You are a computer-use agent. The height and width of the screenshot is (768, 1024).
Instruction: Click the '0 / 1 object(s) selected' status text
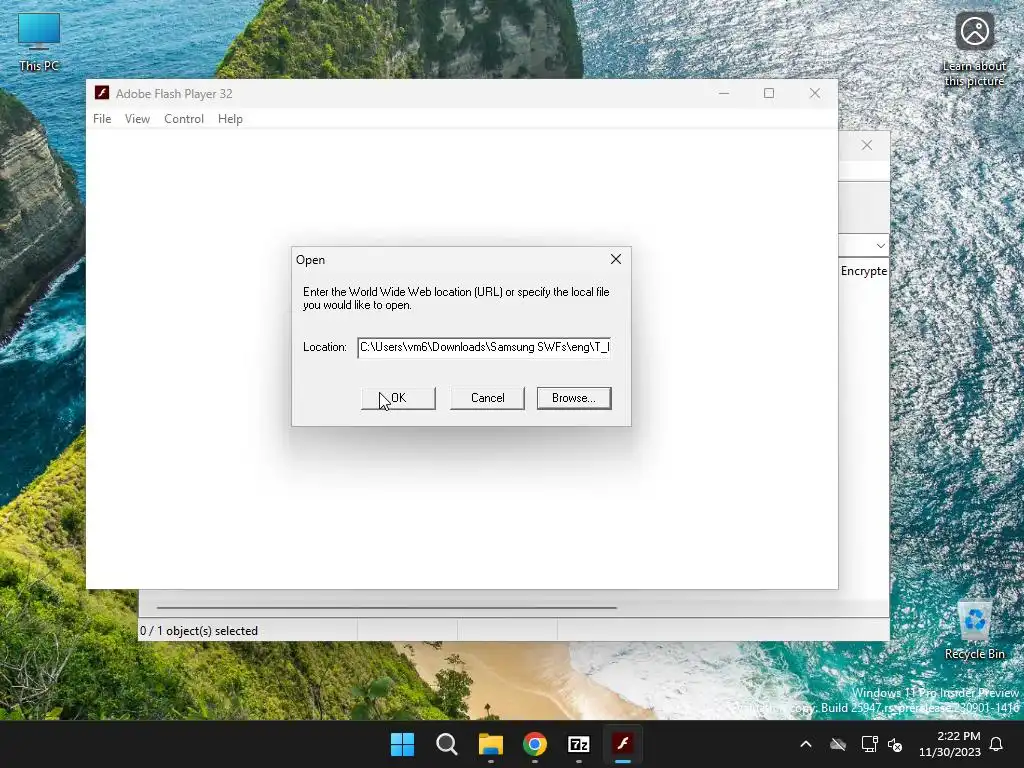point(199,631)
